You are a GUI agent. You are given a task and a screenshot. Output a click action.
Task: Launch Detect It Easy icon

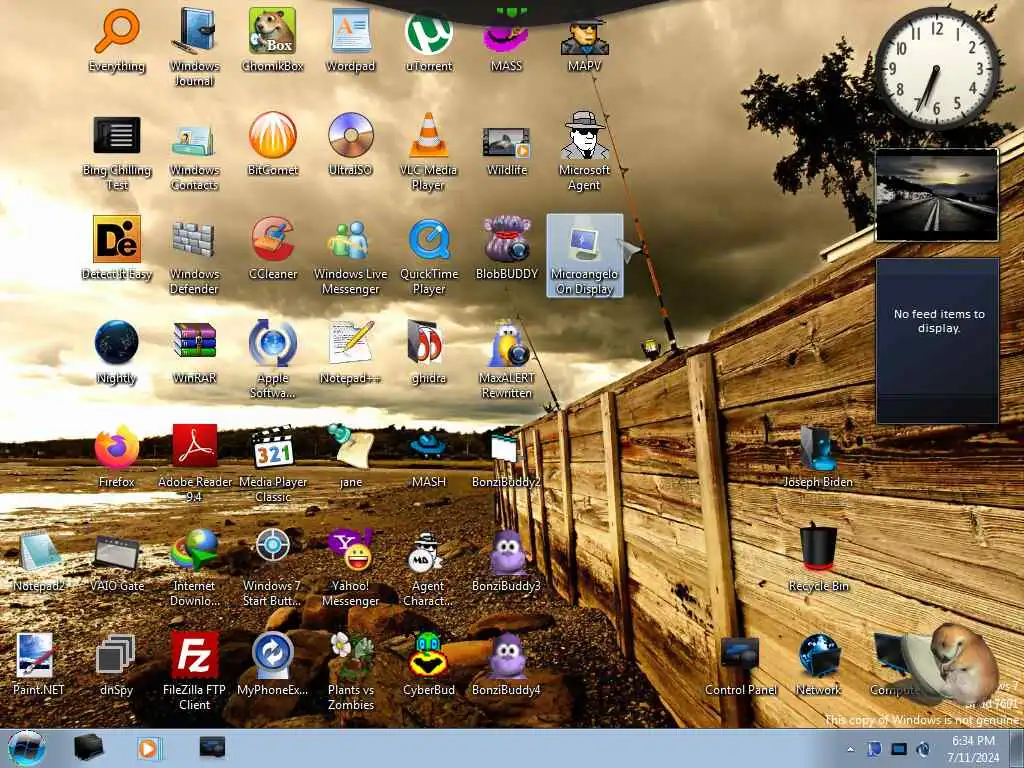pyautogui.click(x=117, y=248)
